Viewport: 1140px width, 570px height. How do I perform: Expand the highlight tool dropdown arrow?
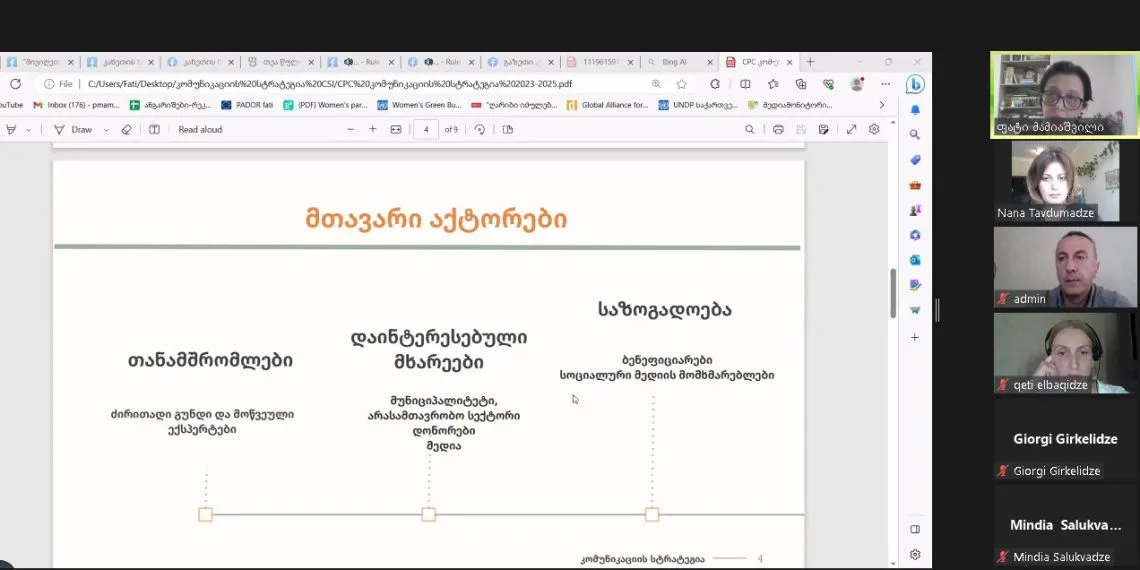click(x=28, y=129)
